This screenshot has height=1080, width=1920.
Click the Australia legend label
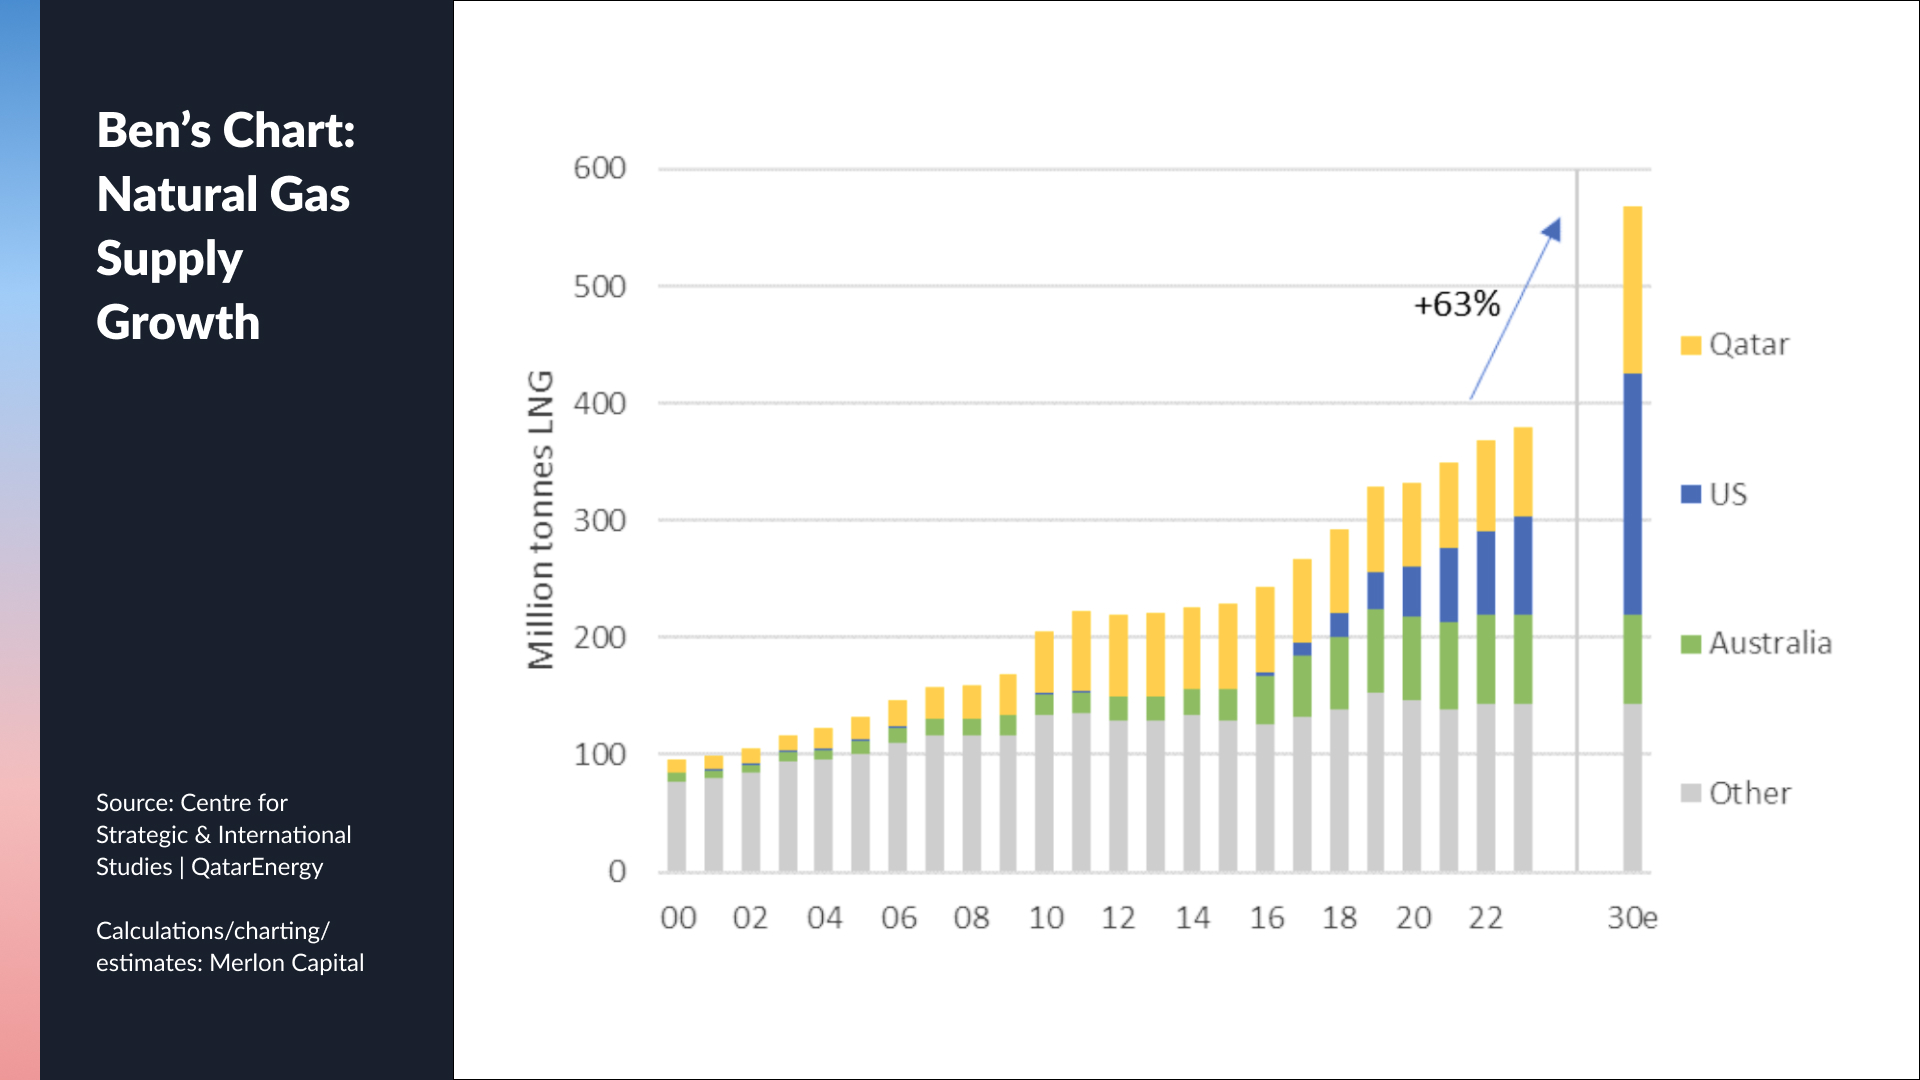click(1769, 643)
